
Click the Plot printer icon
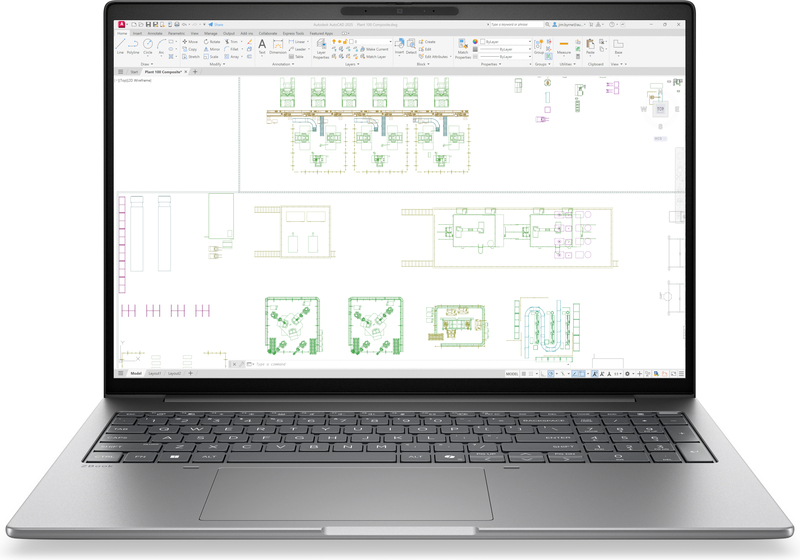pos(177,24)
